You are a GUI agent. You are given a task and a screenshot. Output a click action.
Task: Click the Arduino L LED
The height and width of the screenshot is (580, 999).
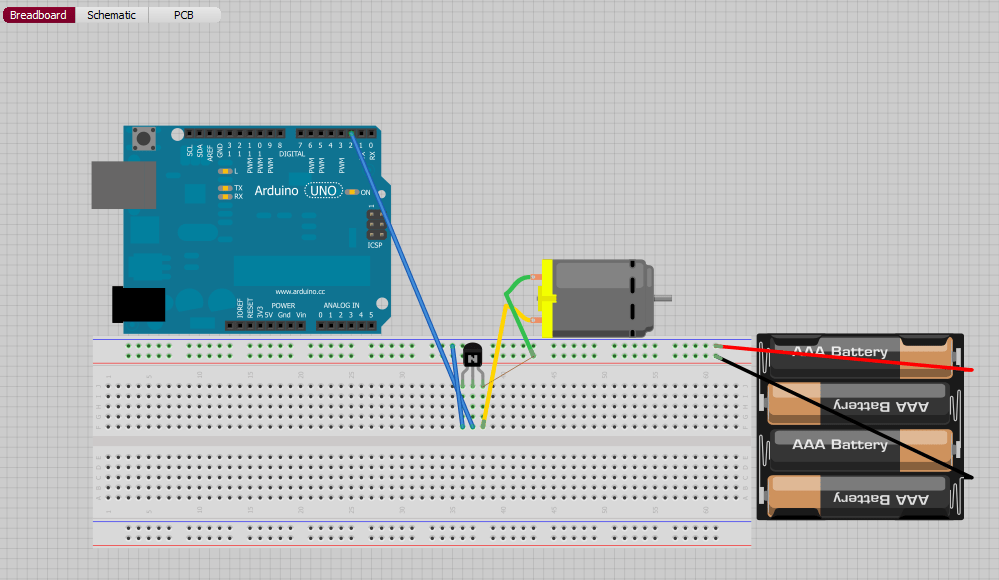[x=224, y=171]
